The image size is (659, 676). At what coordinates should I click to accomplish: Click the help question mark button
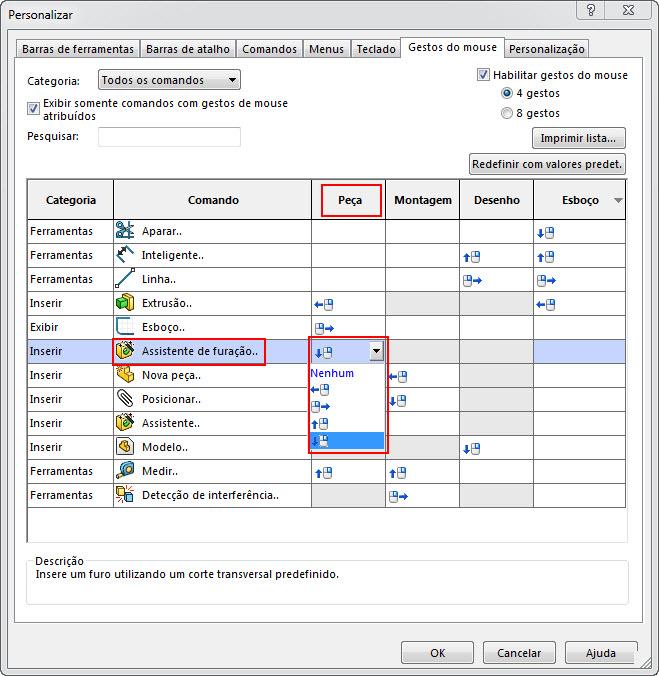point(590,9)
